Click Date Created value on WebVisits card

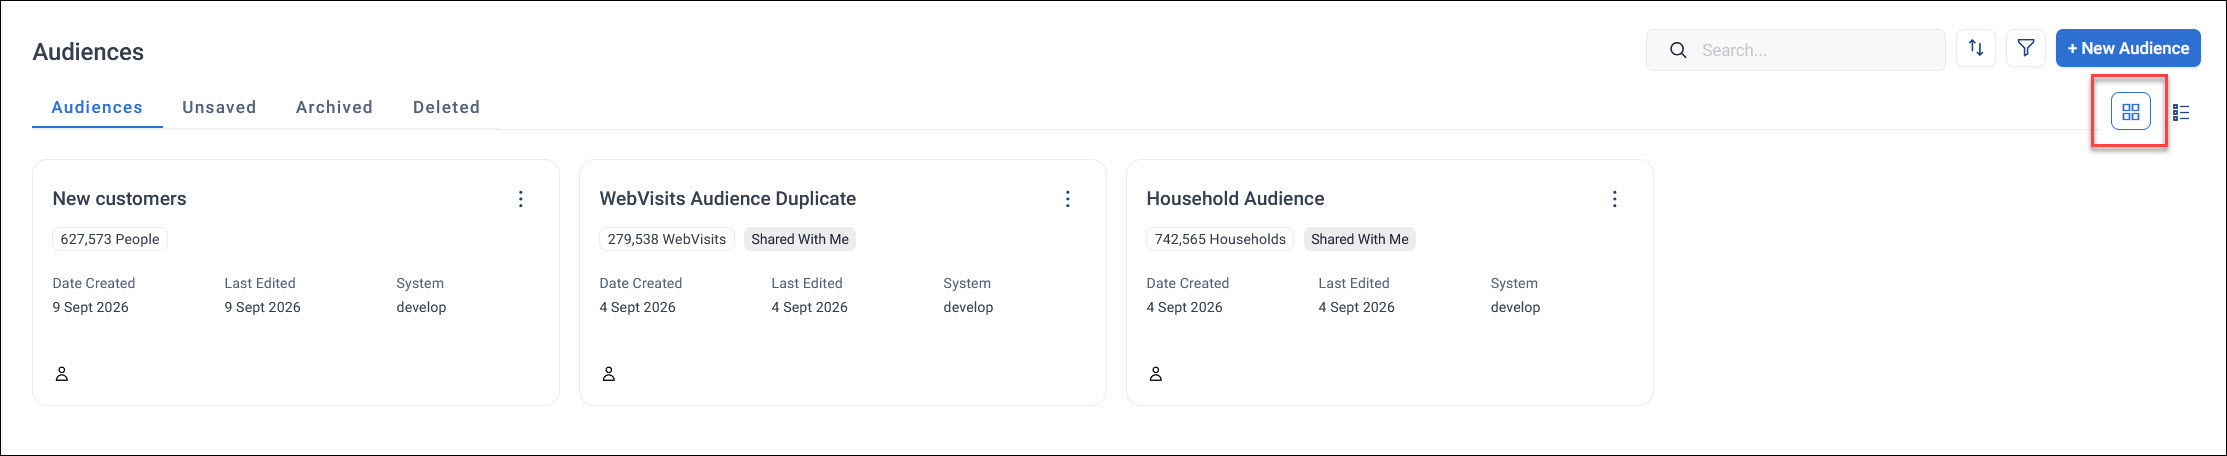tap(638, 307)
